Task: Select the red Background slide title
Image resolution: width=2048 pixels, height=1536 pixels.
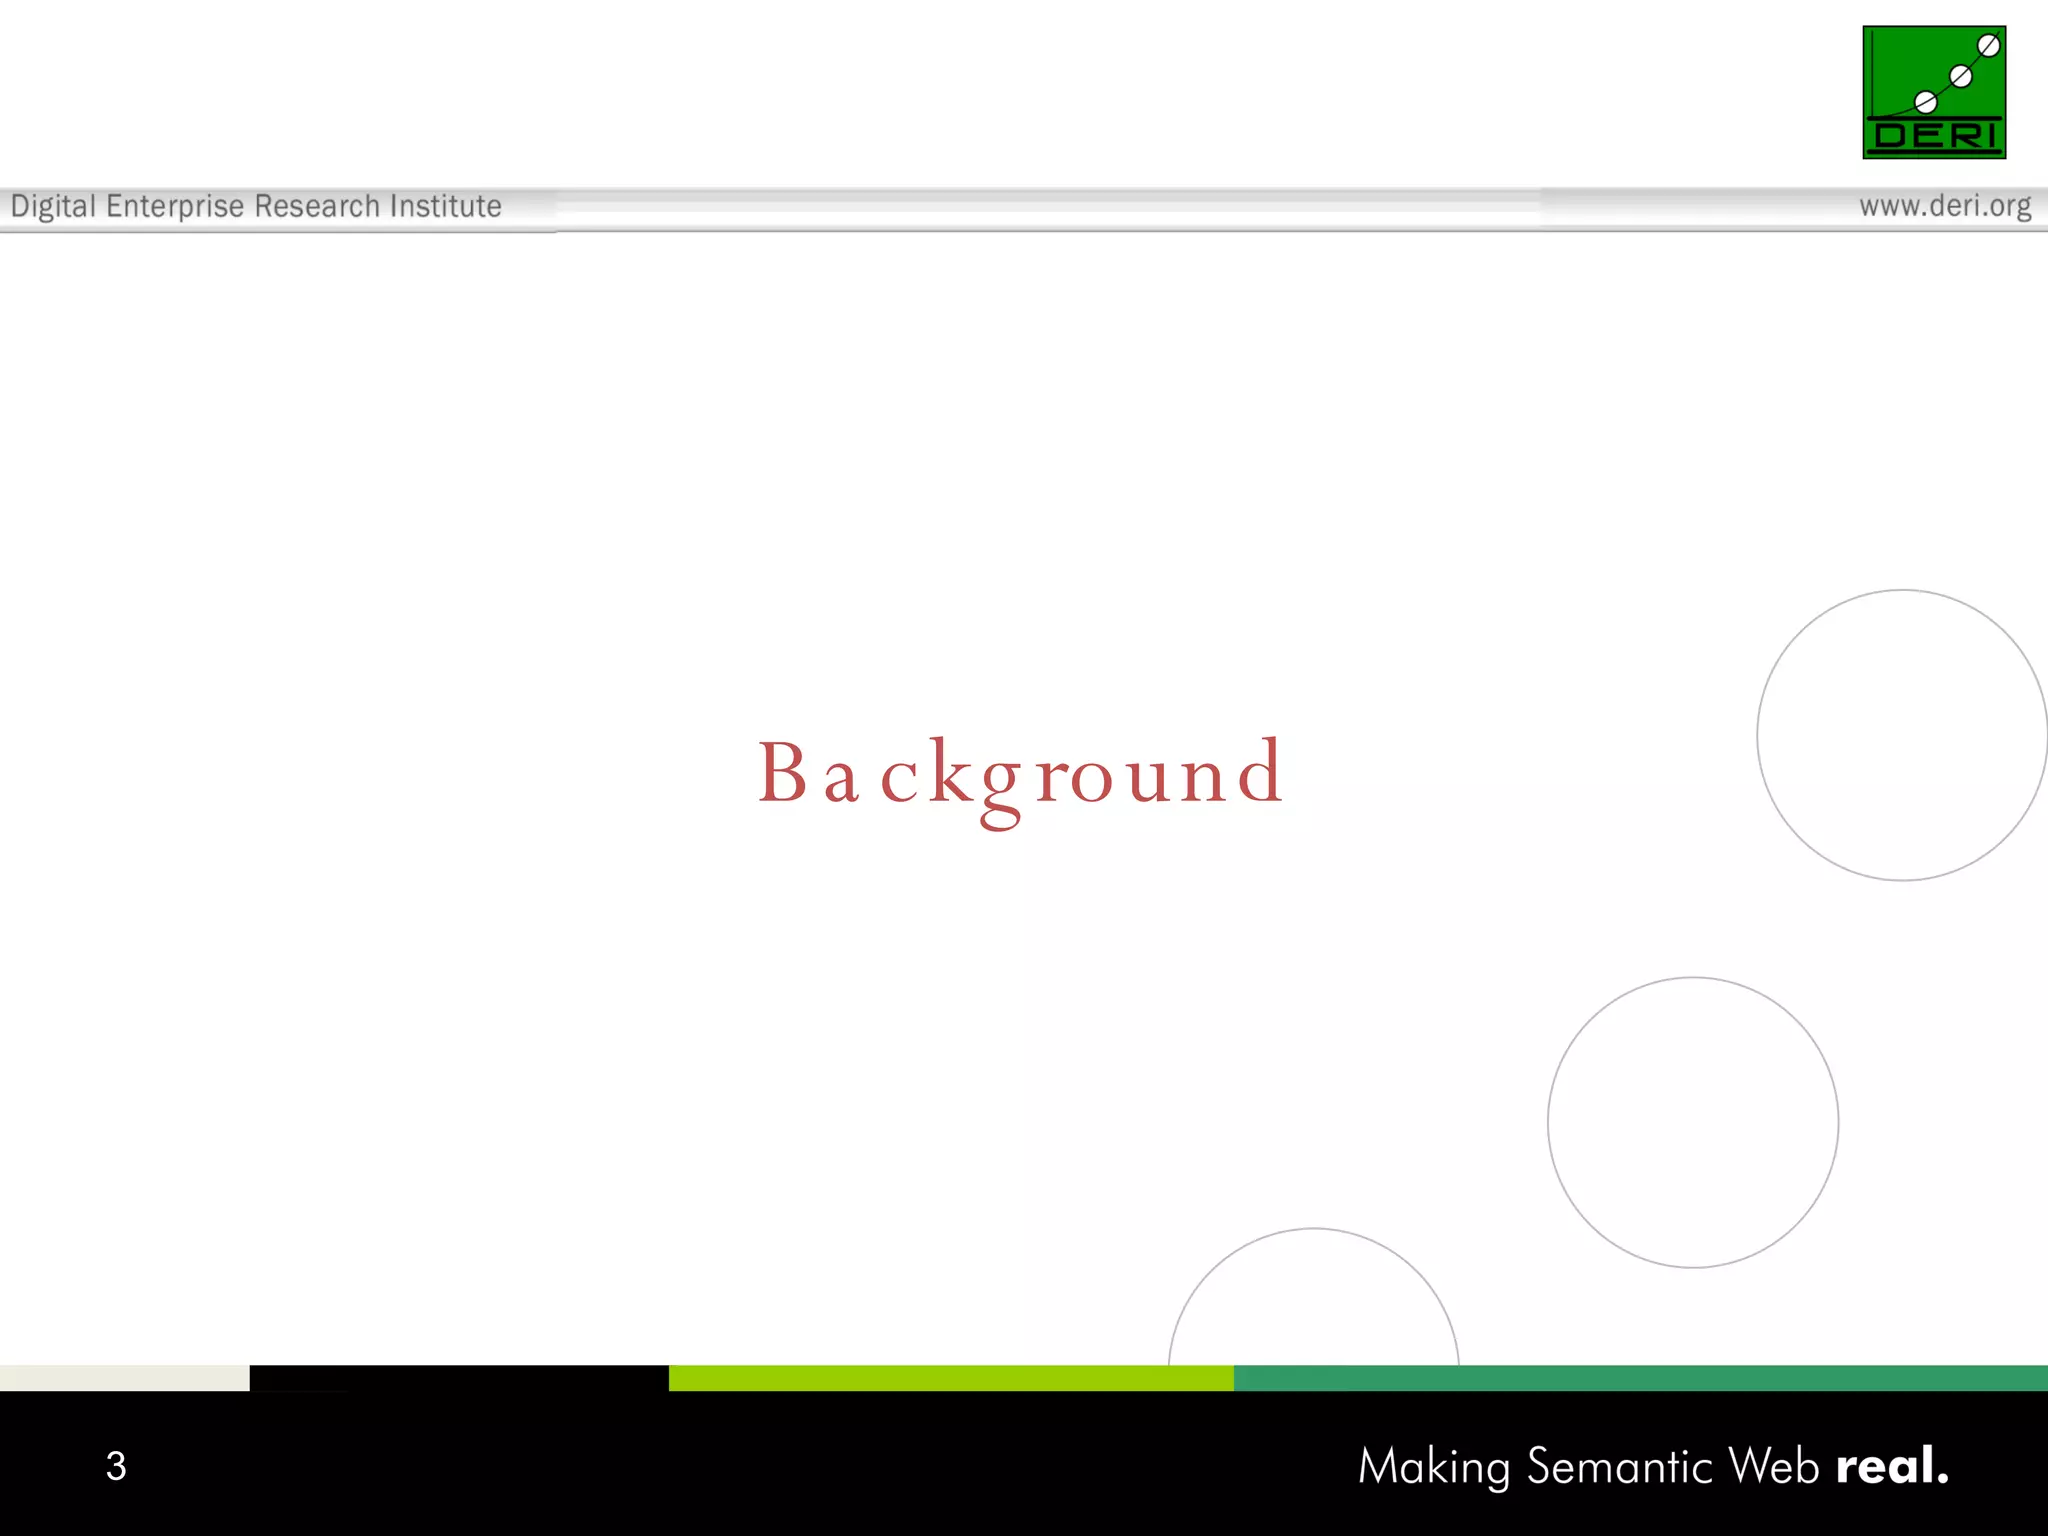Action: tap(1020, 775)
